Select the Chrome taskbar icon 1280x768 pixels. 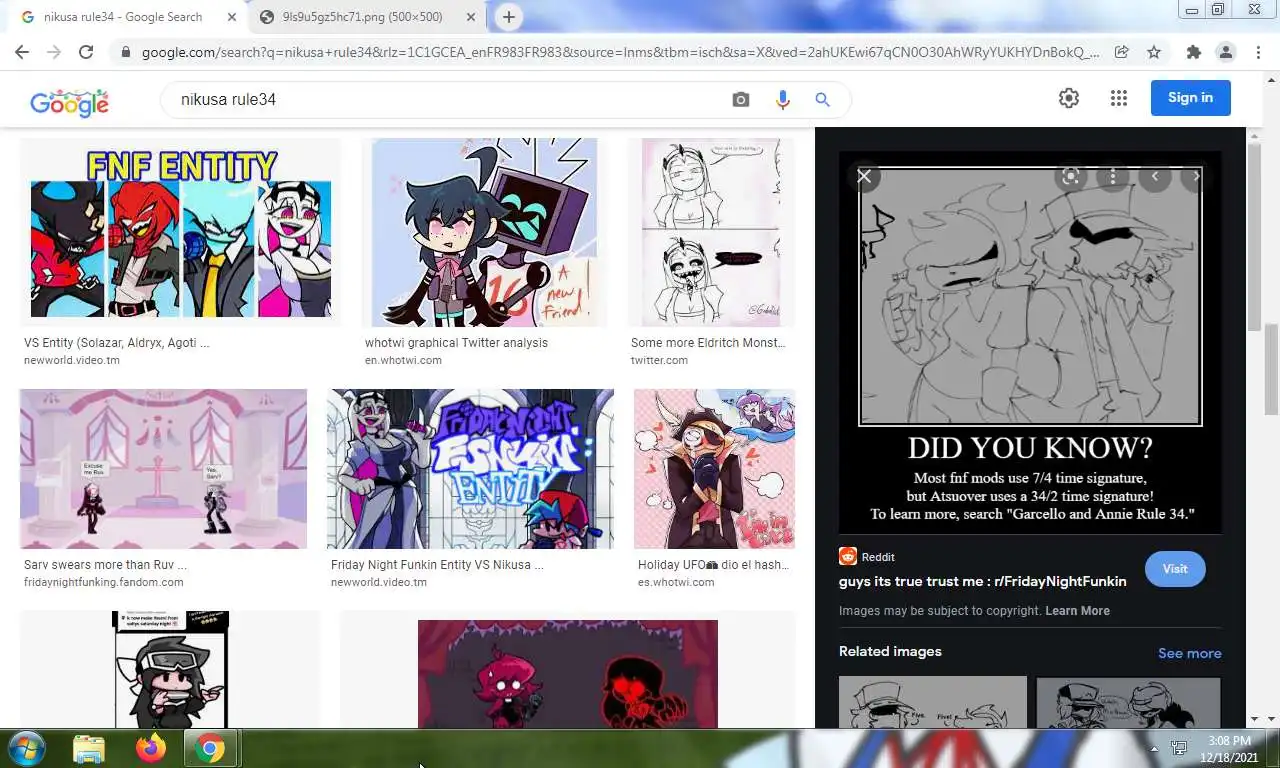coord(210,748)
